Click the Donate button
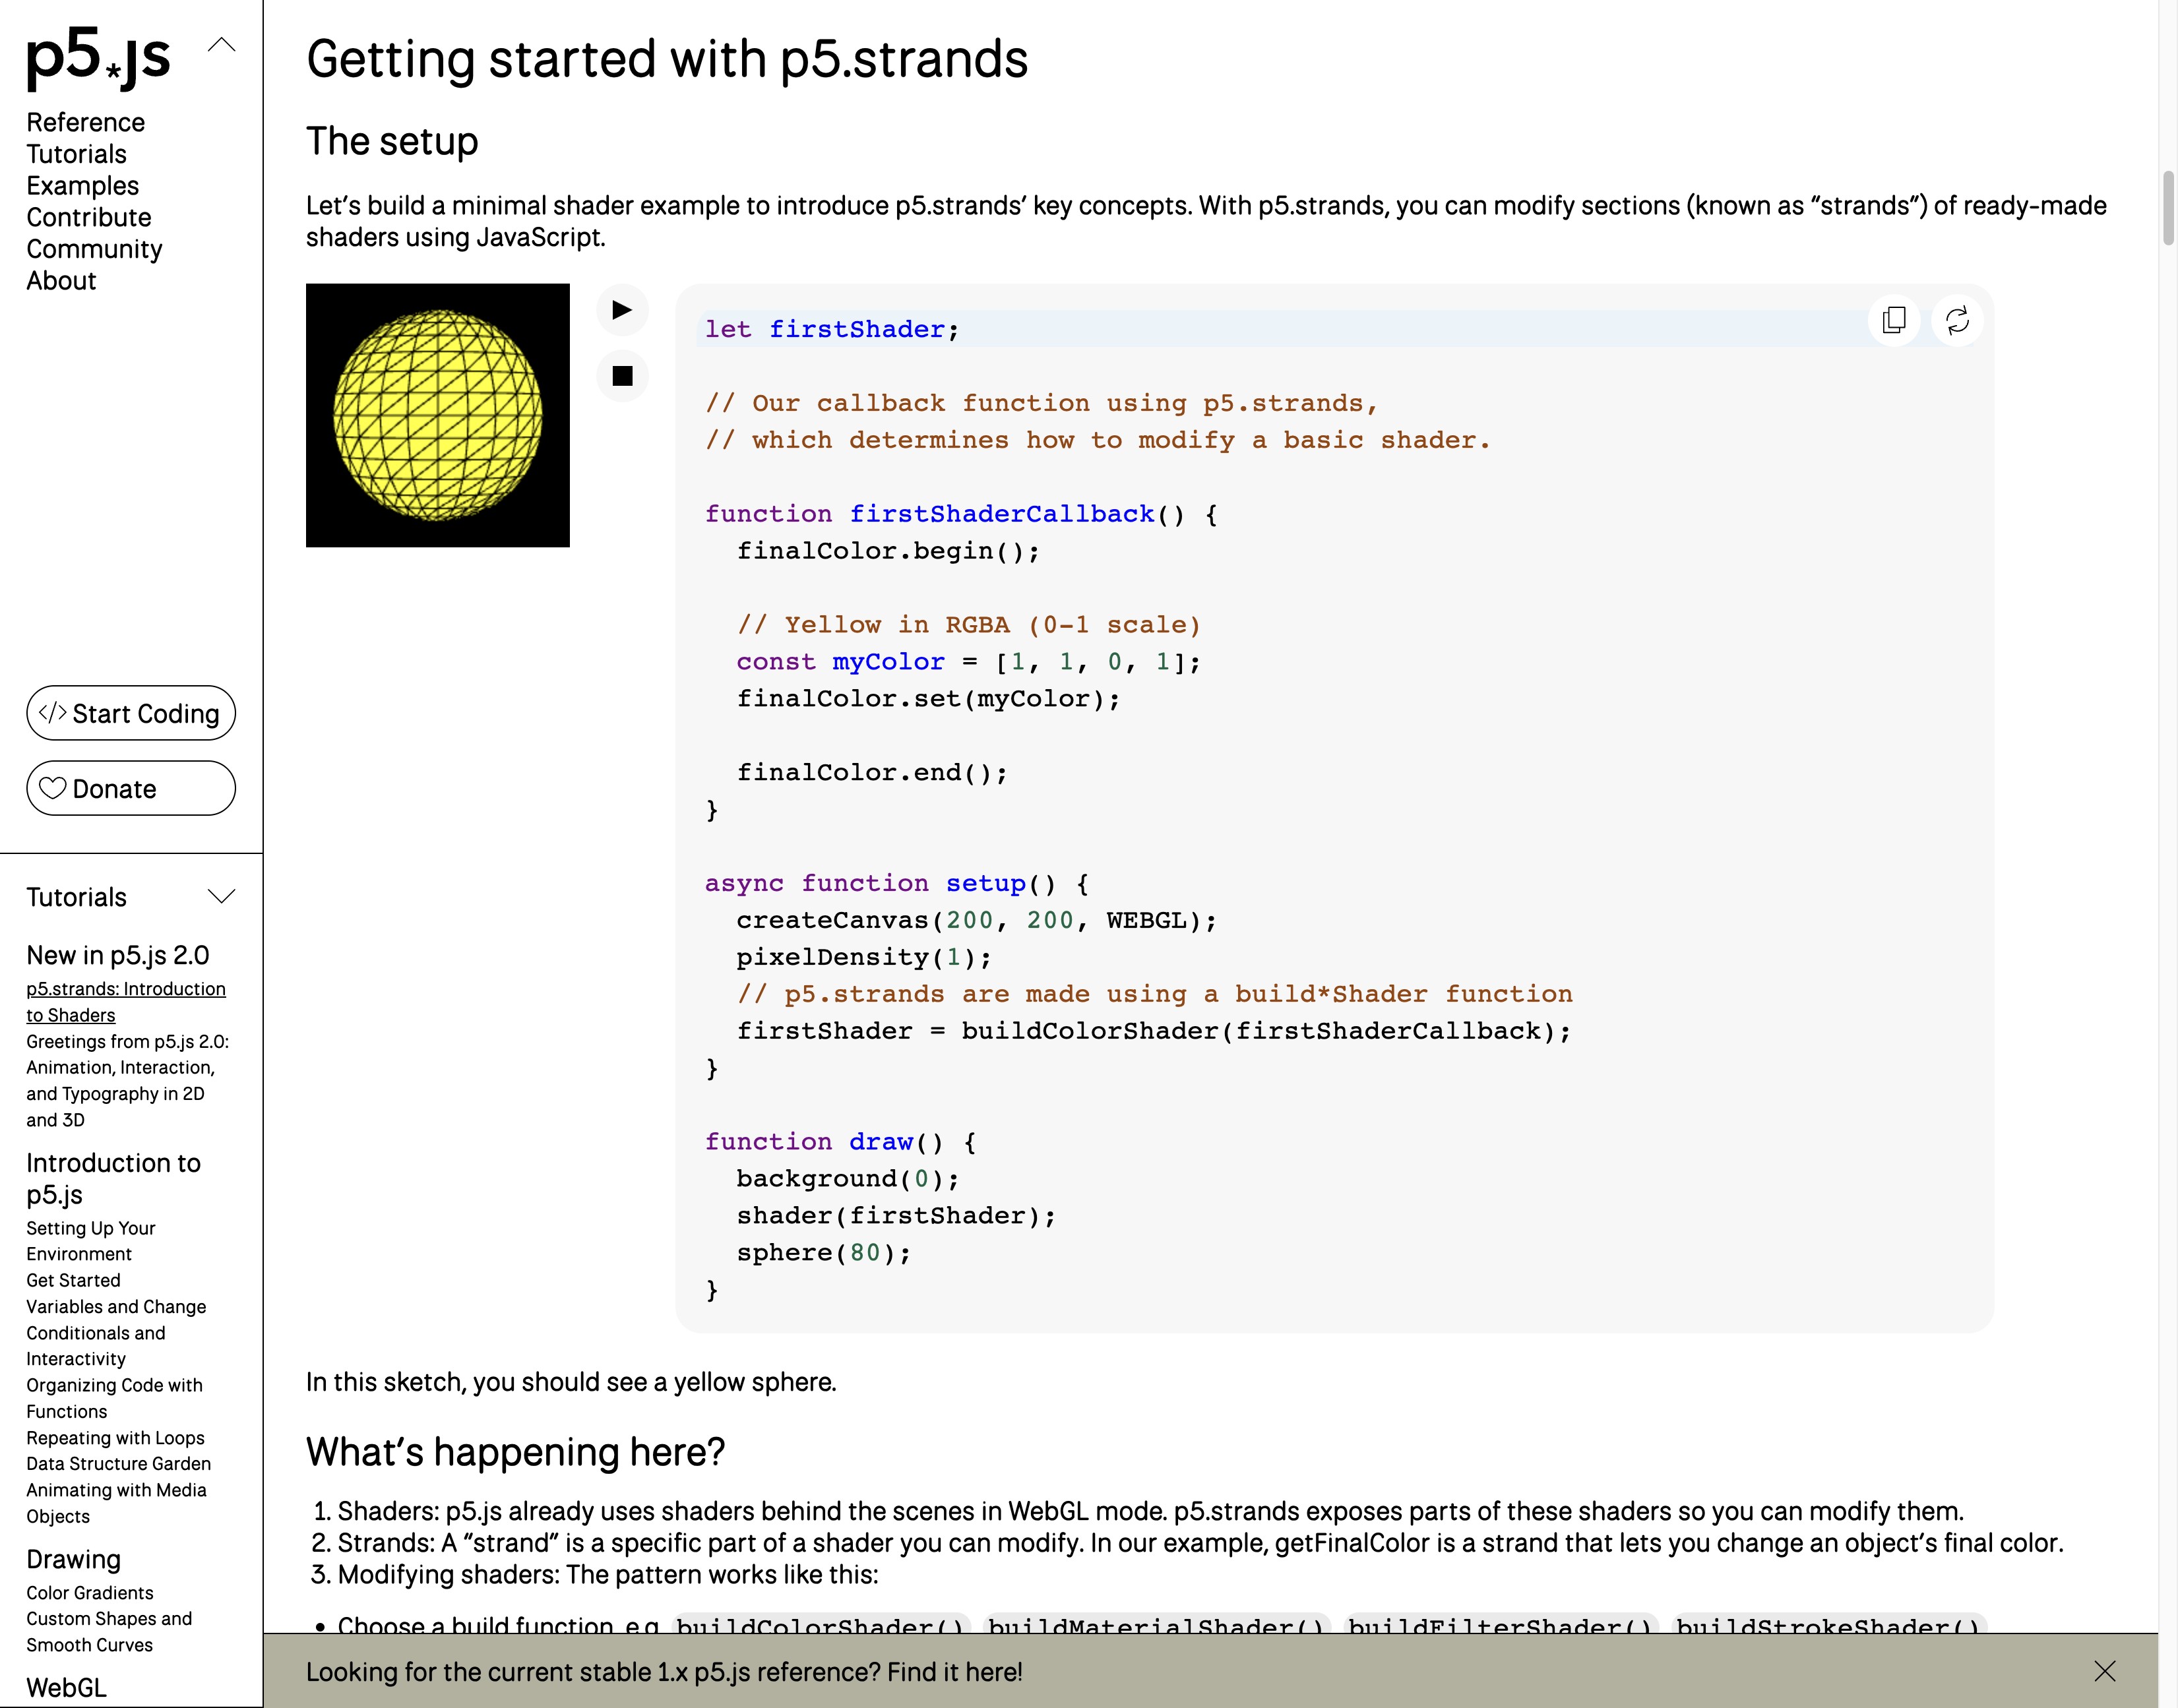2178x1708 pixels. click(x=131, y=789)
